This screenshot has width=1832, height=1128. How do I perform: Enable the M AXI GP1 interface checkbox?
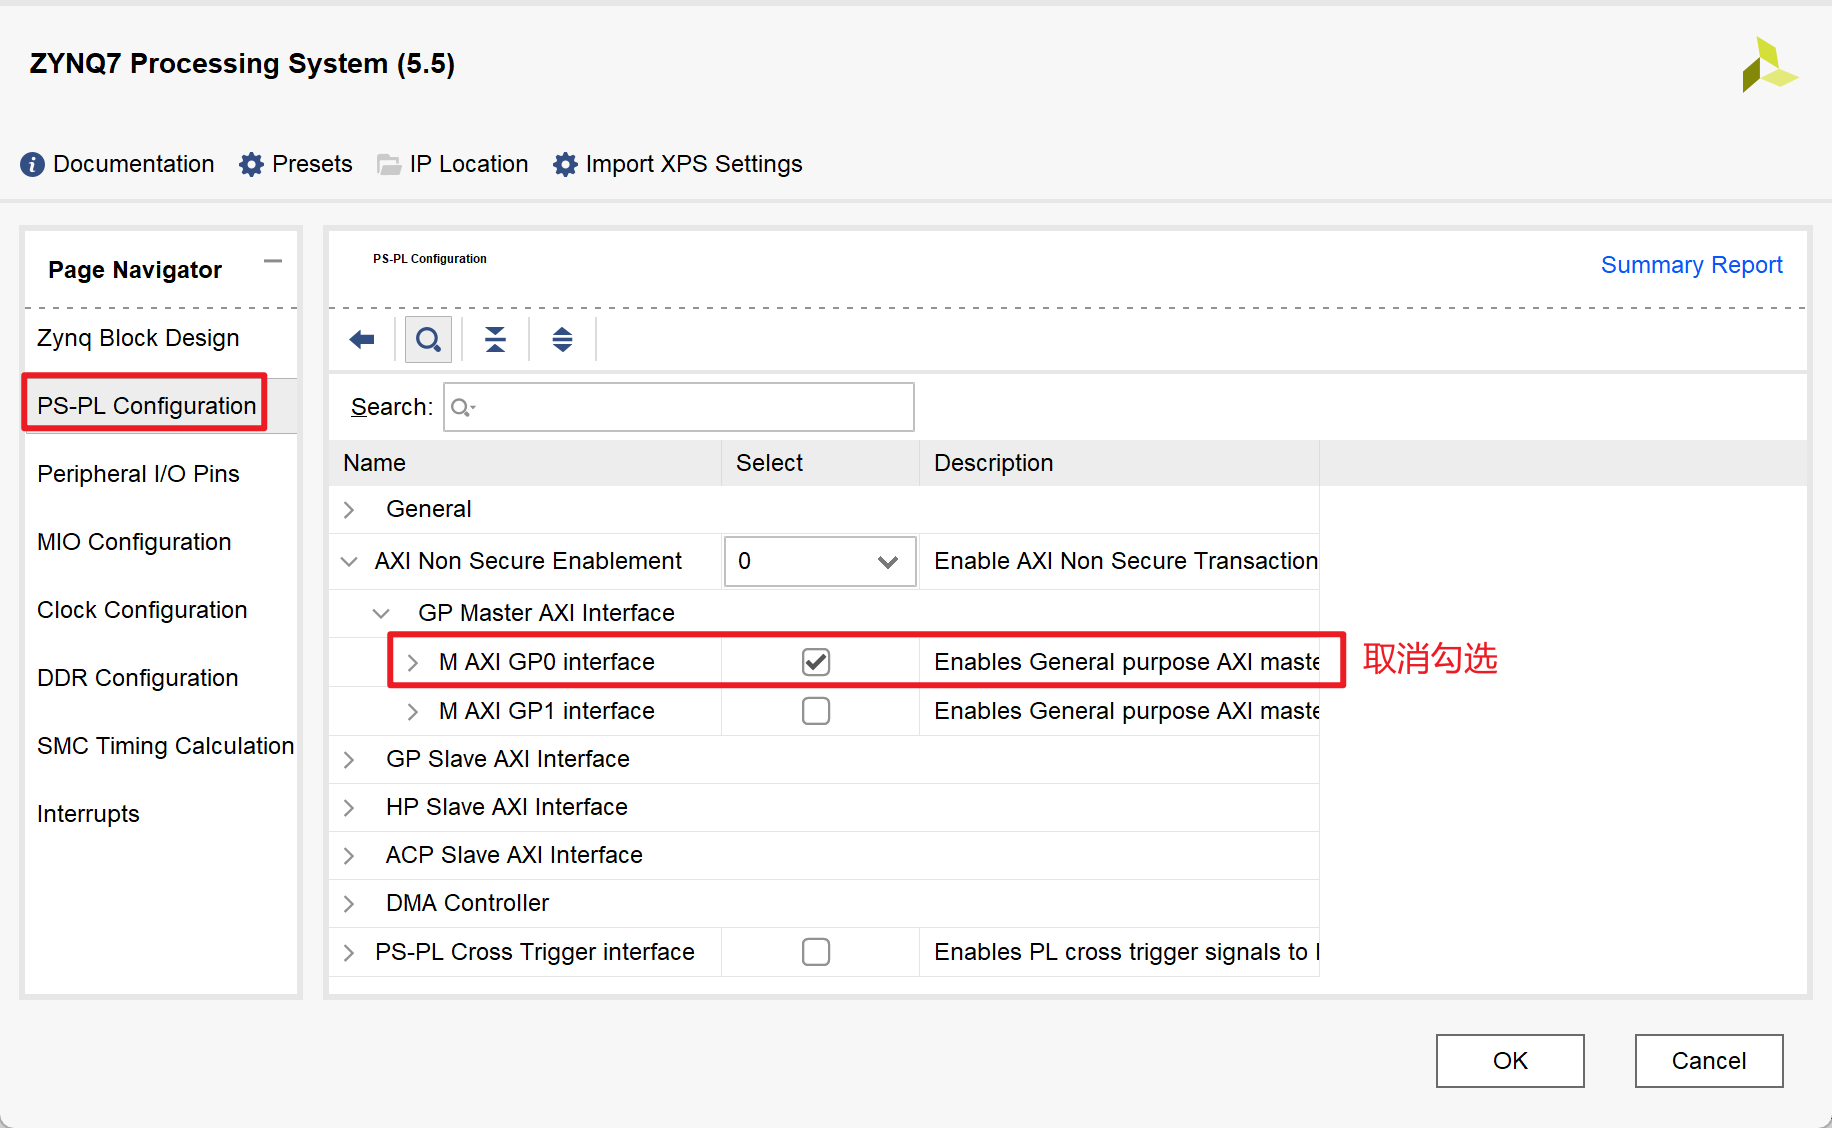point(816,711)
